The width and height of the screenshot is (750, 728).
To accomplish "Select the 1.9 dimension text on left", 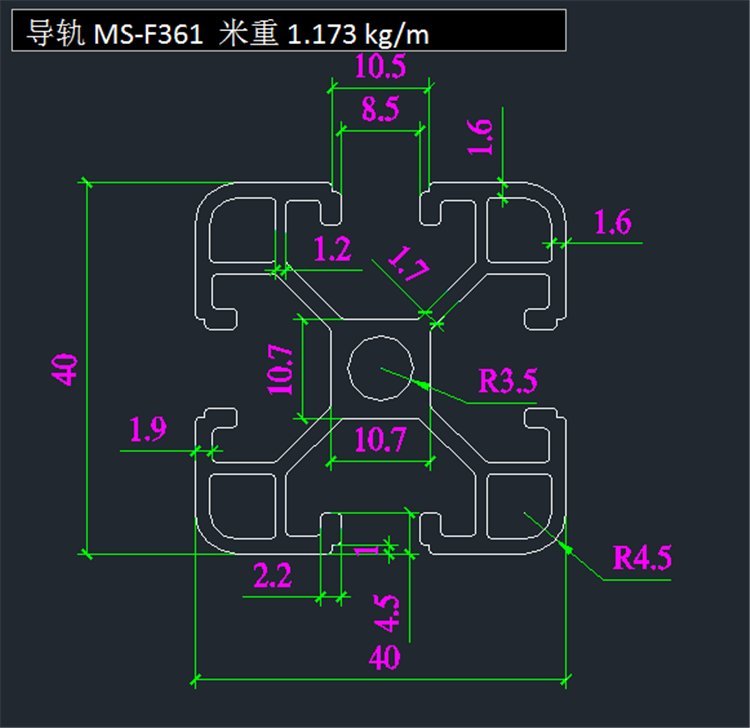I will pos(148,430).
